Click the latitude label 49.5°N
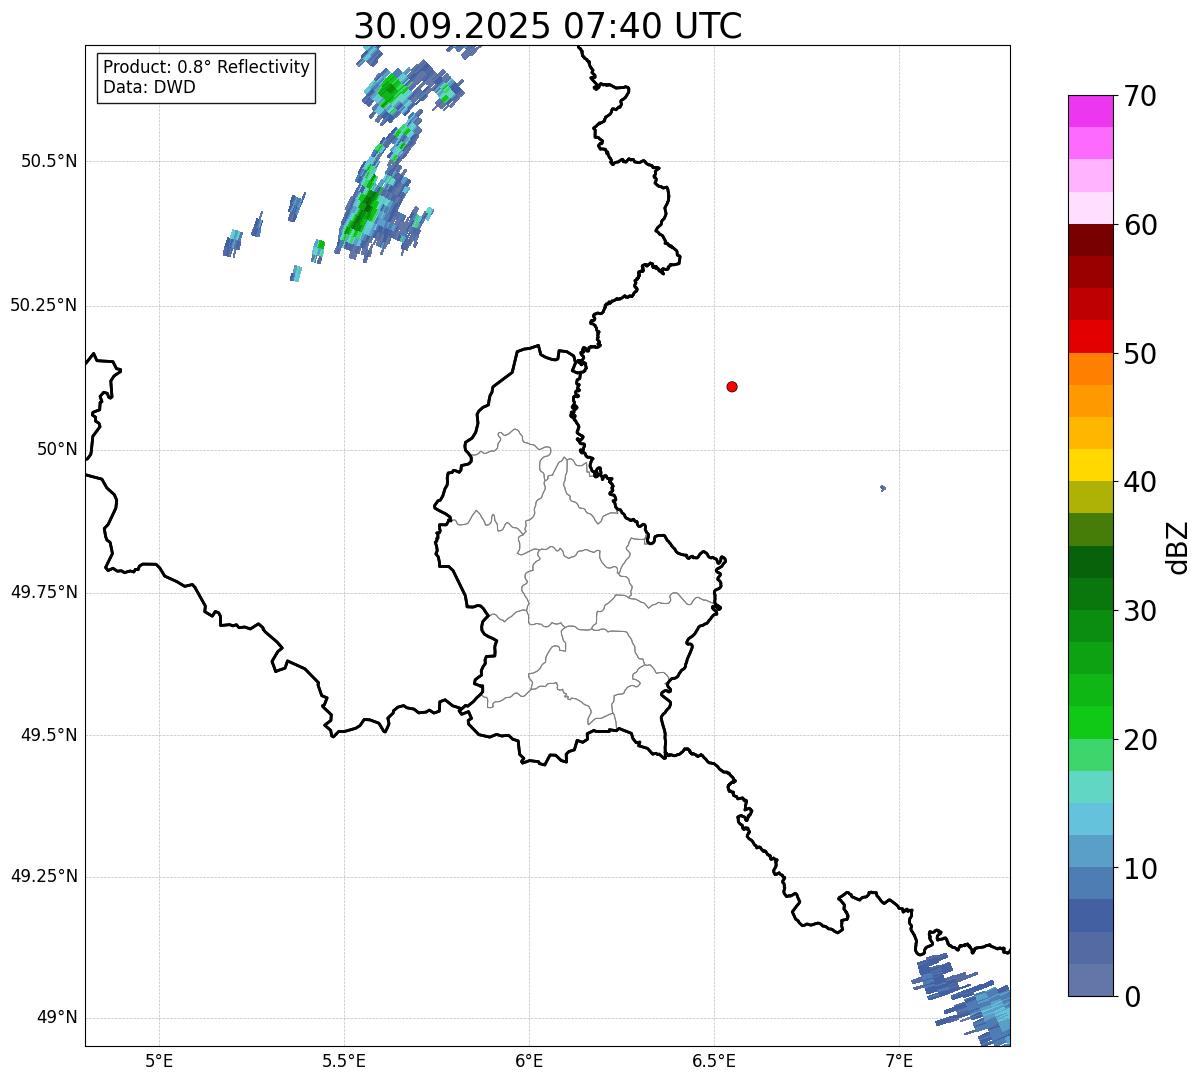The width and height of the screenshot is (1202, 1081). [x=49, y=735]
